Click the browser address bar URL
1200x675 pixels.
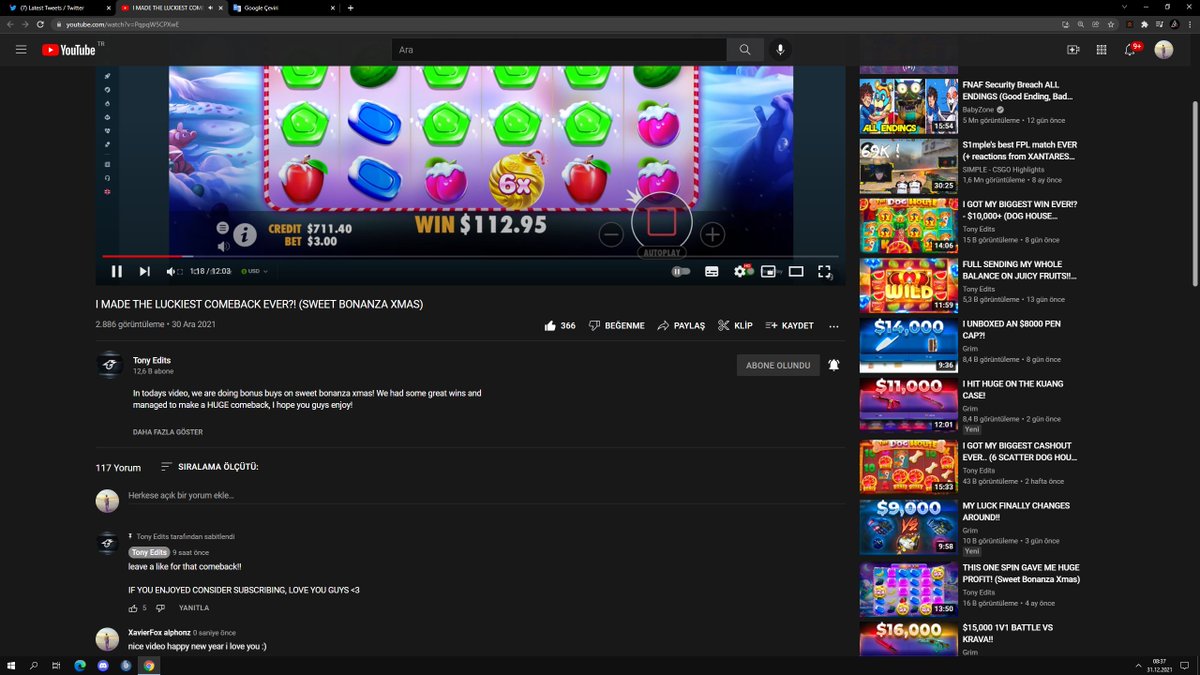point(123,23)
